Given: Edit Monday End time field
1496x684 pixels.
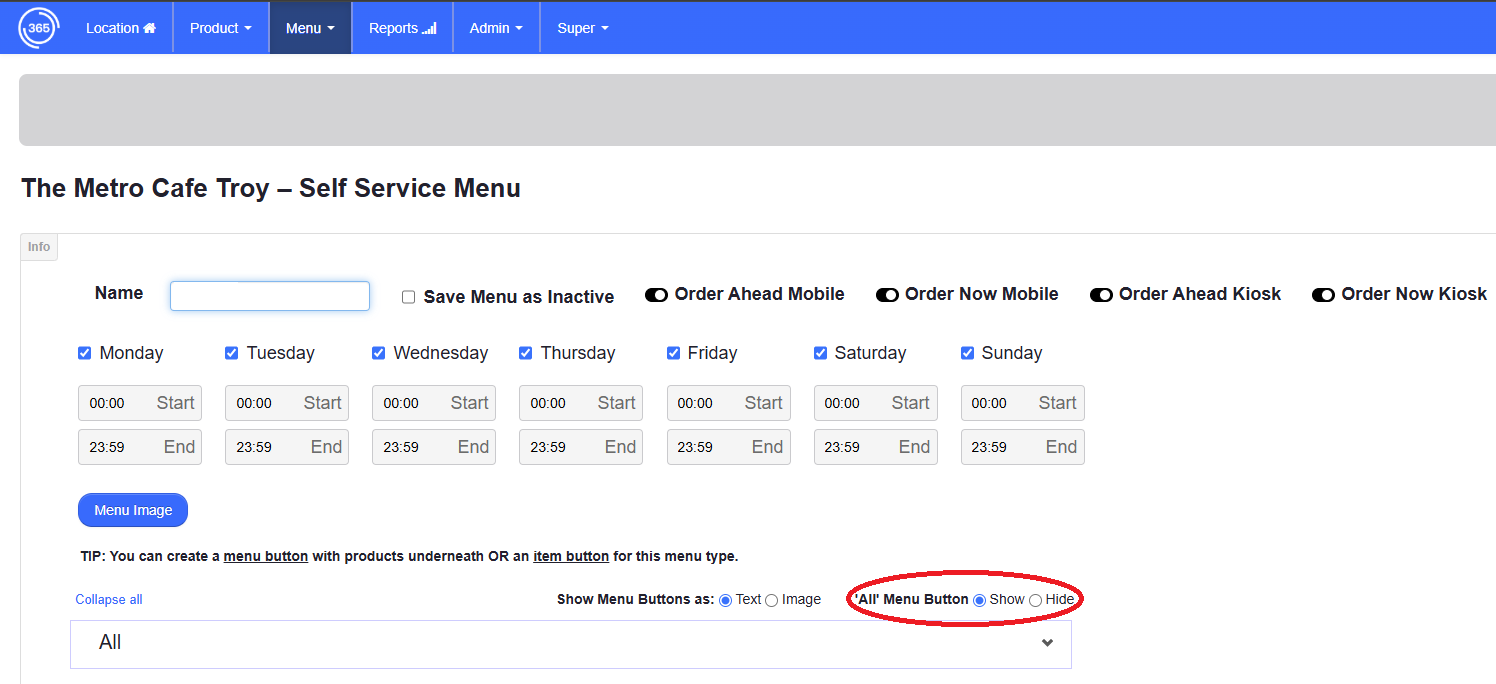Looking at the screenshot, I should coord(140,447).
